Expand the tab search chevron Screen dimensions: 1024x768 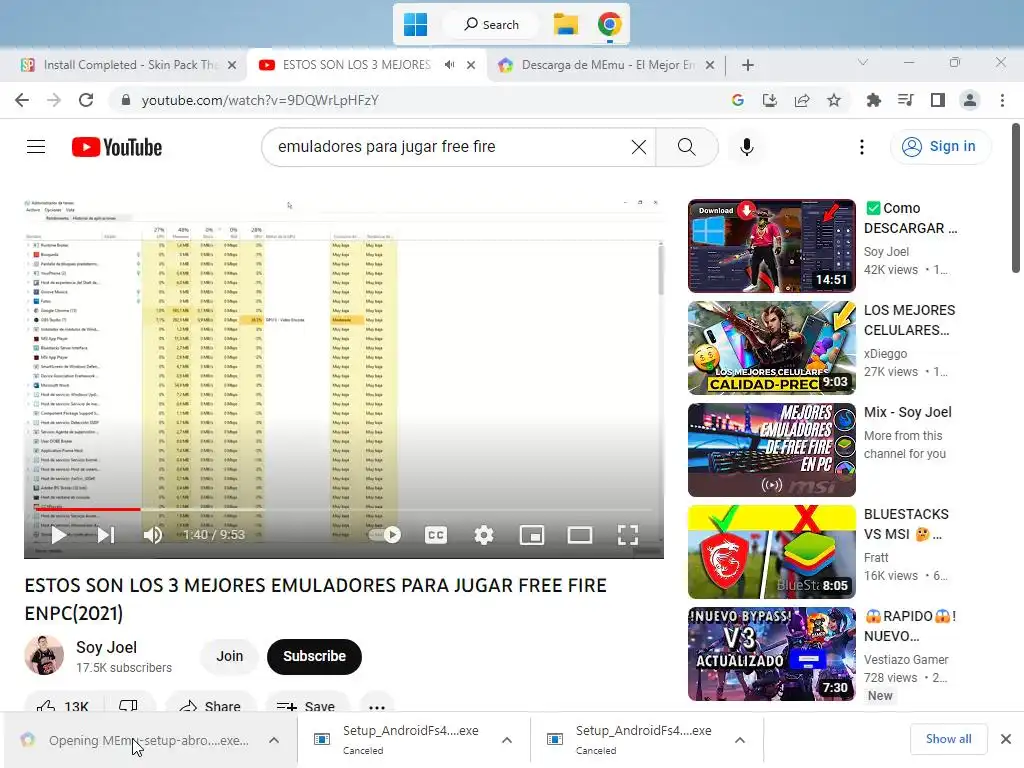[863, 63]
